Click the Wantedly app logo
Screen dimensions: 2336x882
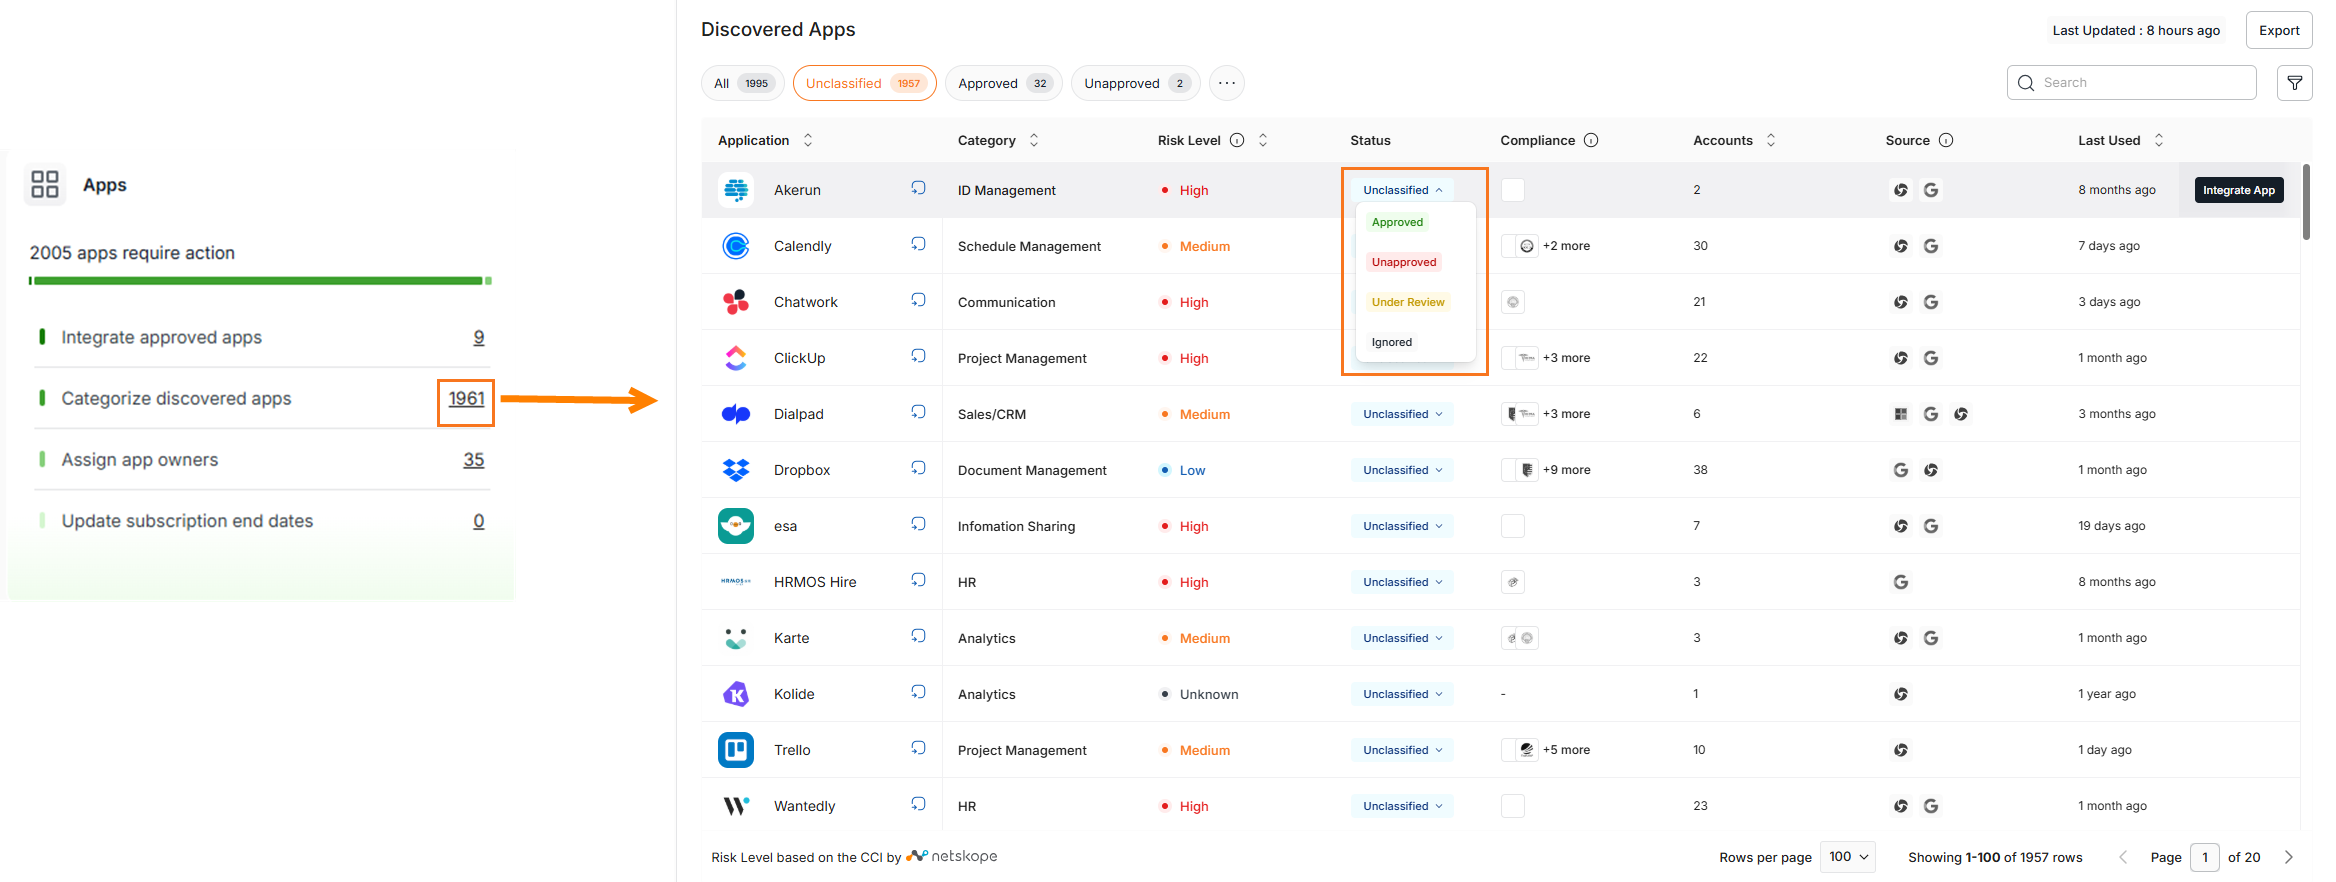coord(736,805)
